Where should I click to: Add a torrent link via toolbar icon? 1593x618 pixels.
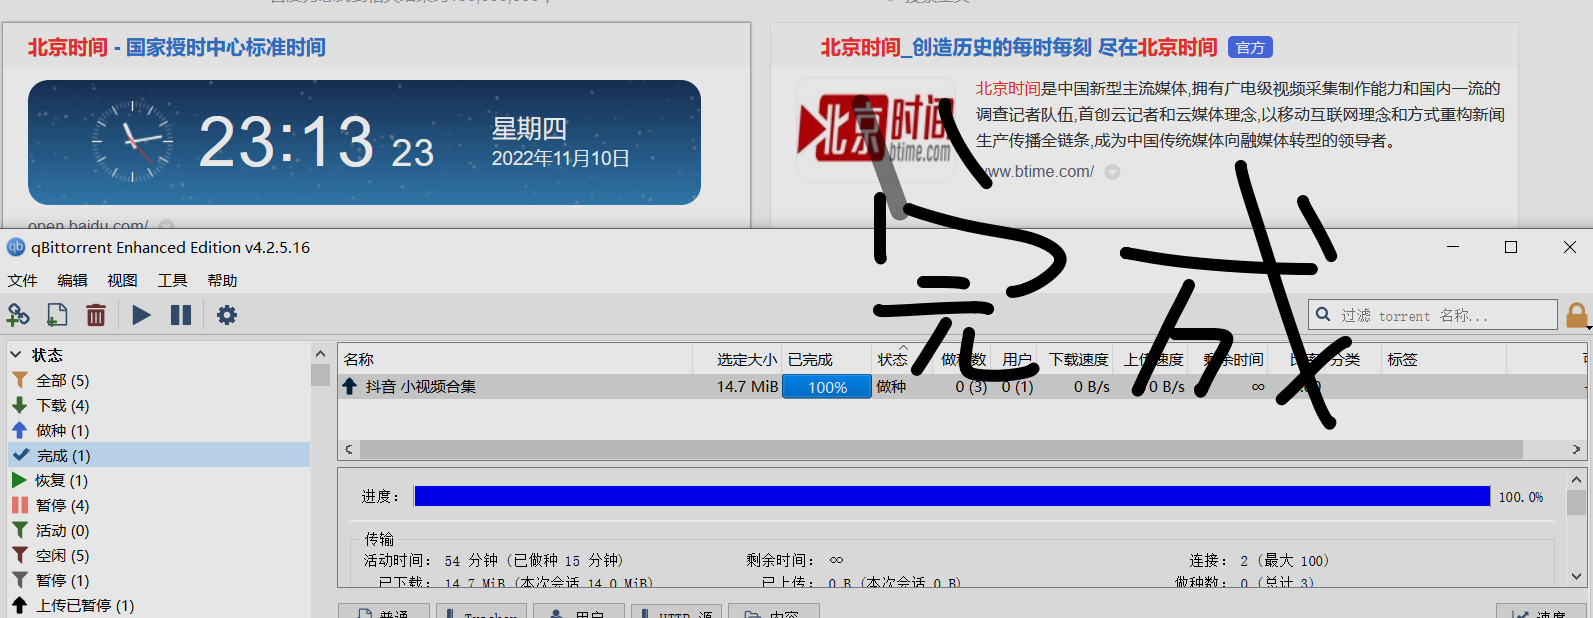[18, 315]
